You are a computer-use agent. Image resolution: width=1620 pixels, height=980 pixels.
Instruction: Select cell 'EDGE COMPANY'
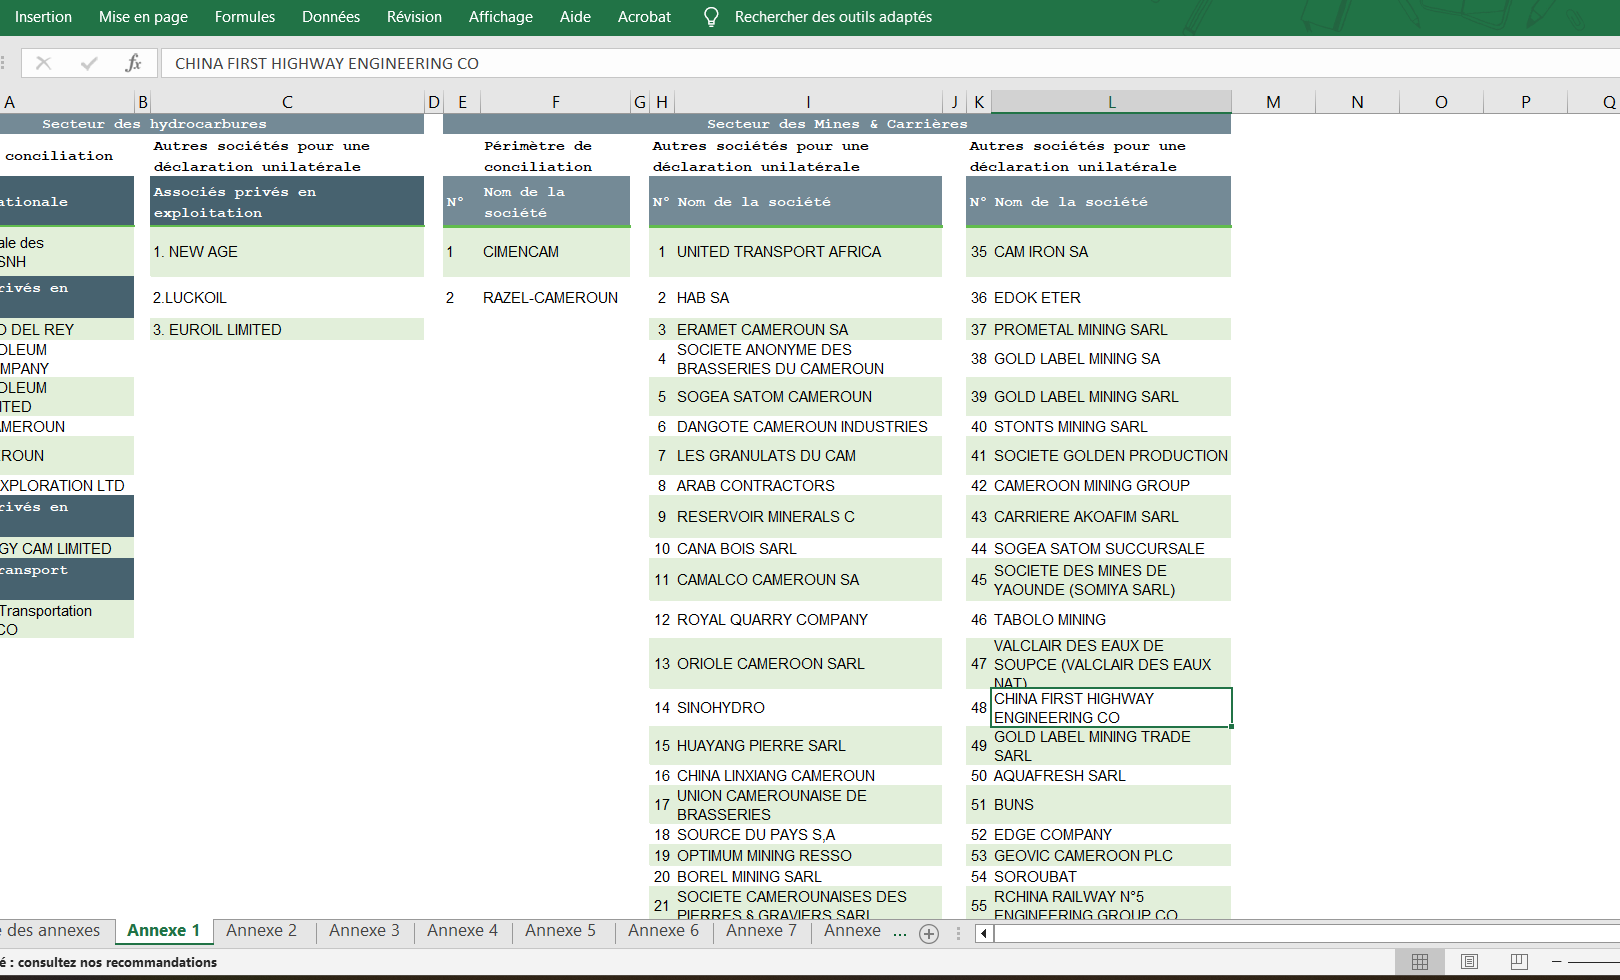coord(1111,835)
